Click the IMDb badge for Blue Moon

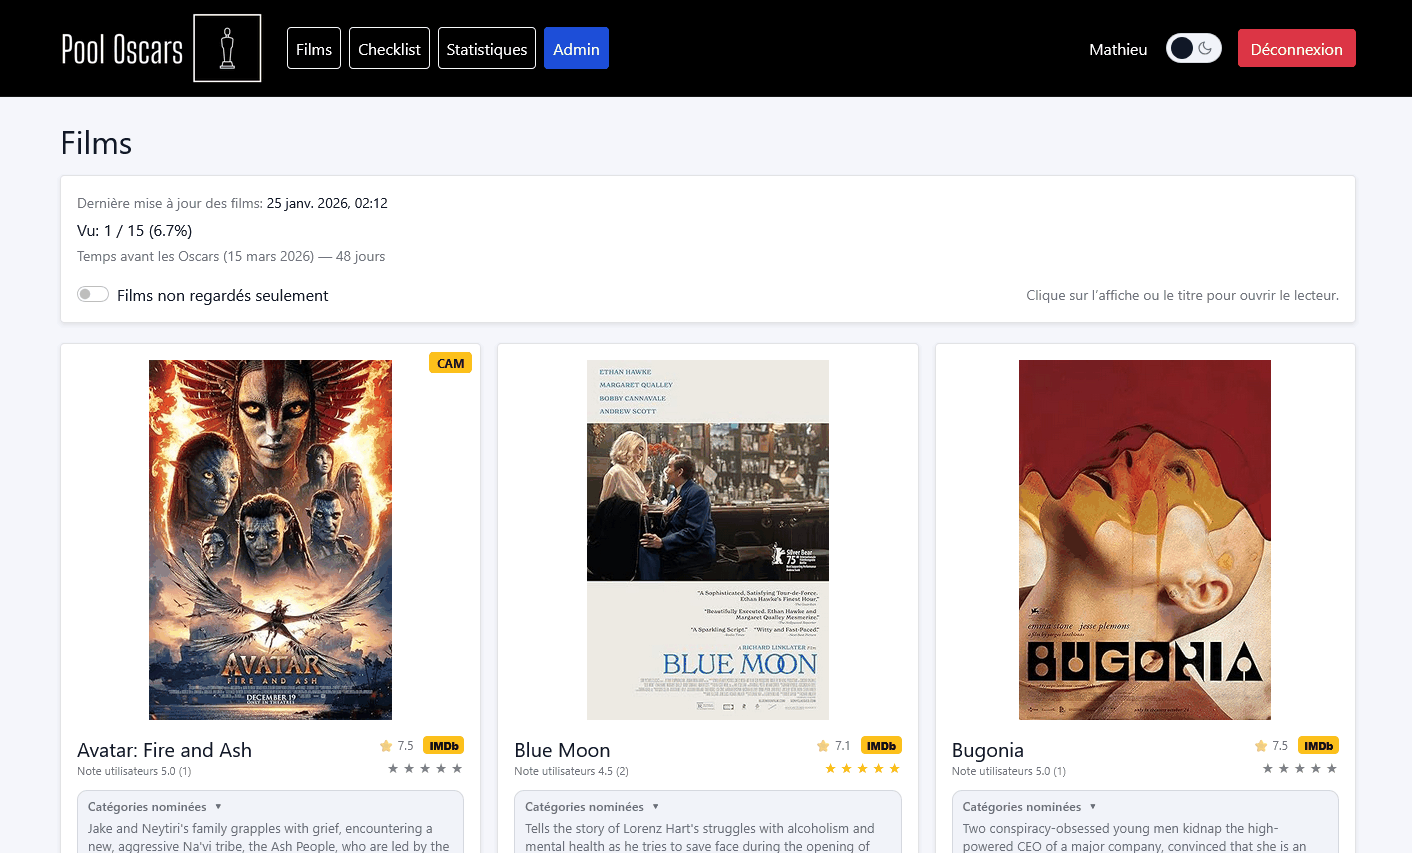point(881,745)
